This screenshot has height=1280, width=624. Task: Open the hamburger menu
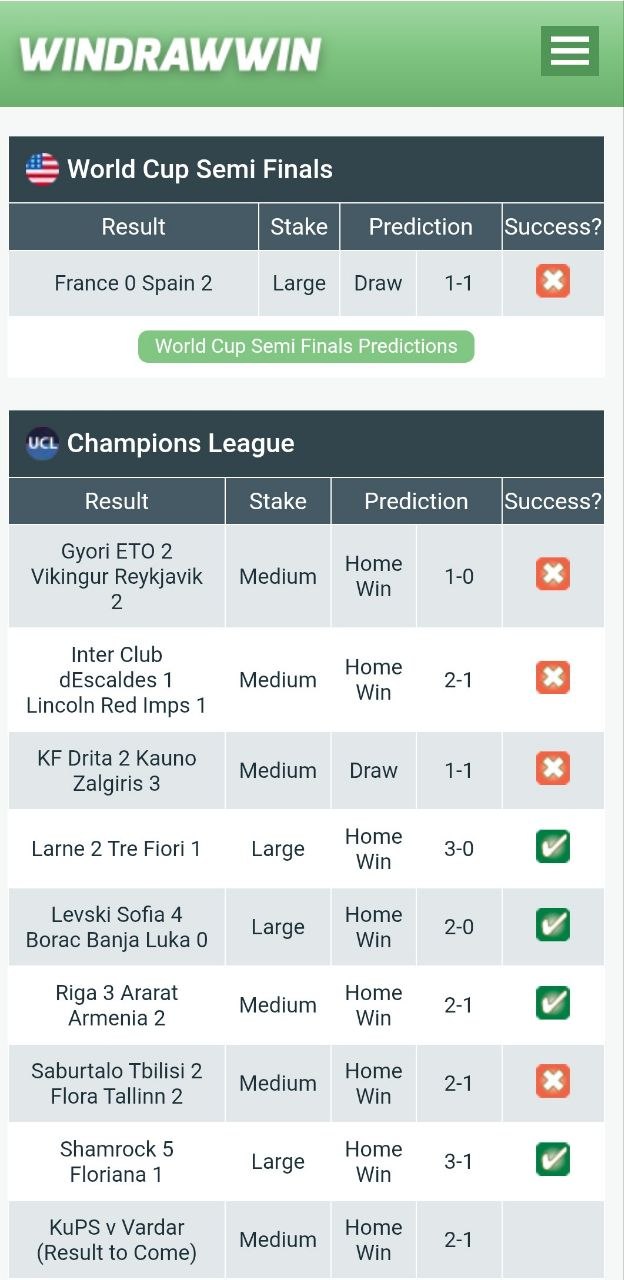point(570,51)
